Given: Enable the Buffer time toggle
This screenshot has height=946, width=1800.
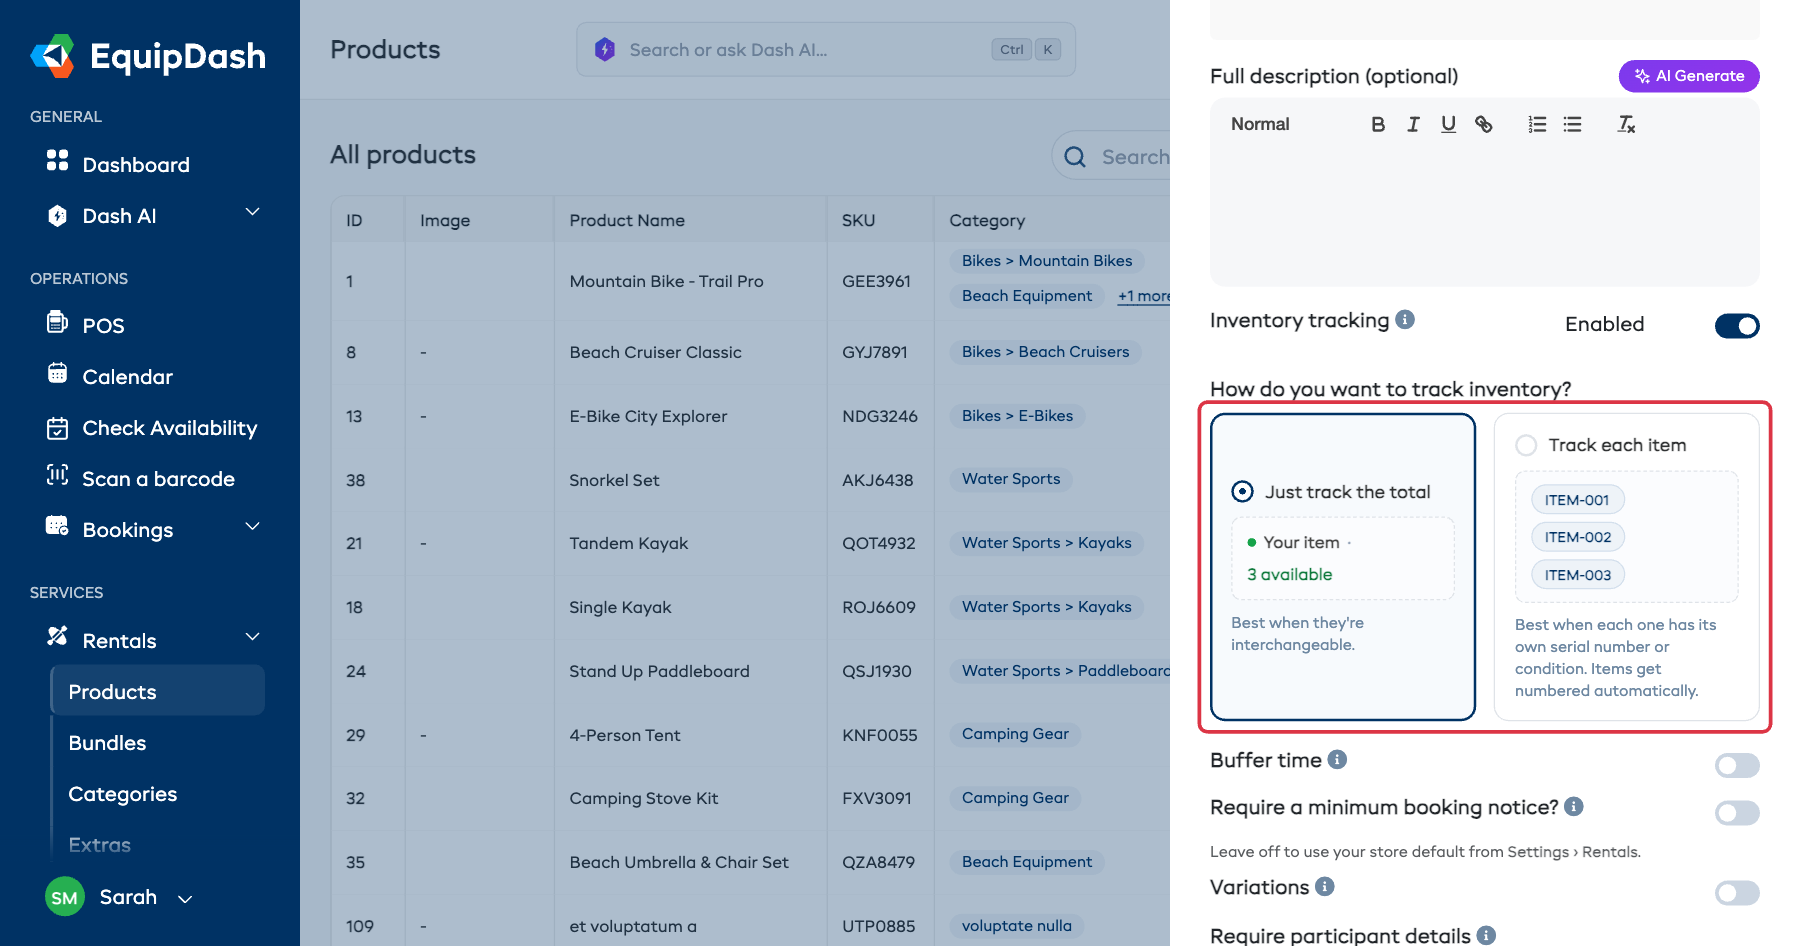Looking at the screenshot, I should point(1737,765).
